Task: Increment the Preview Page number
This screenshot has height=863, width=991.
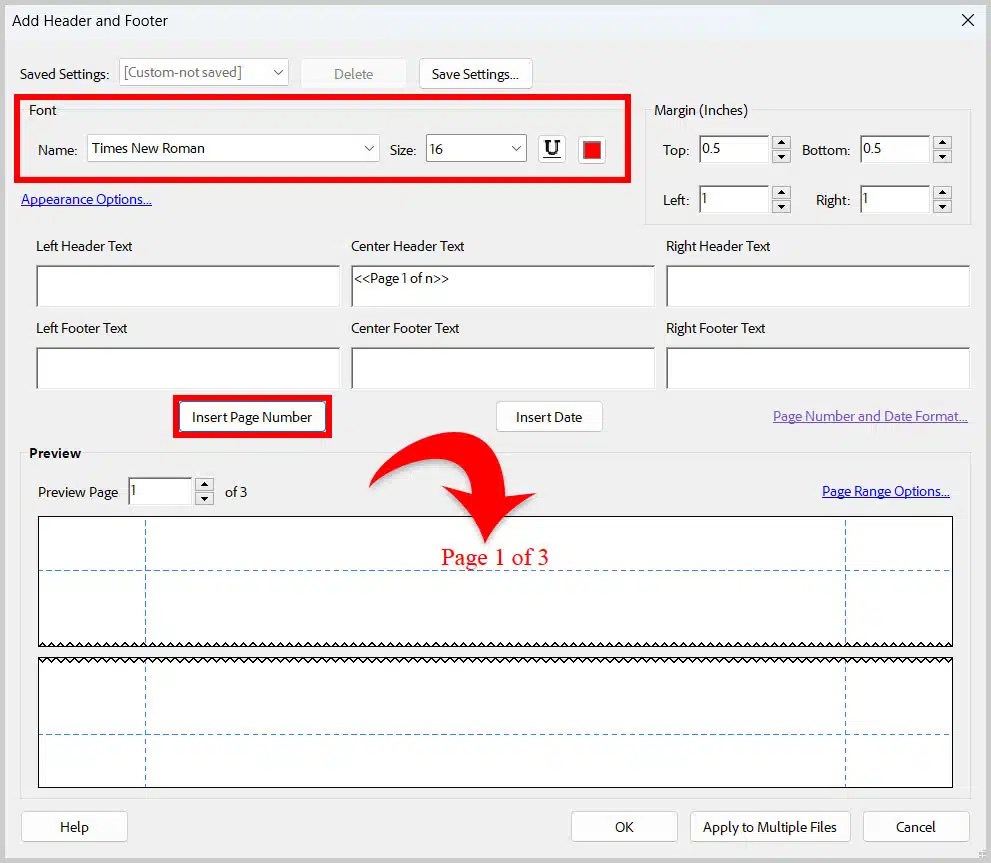Action: (x=205, y=485)
